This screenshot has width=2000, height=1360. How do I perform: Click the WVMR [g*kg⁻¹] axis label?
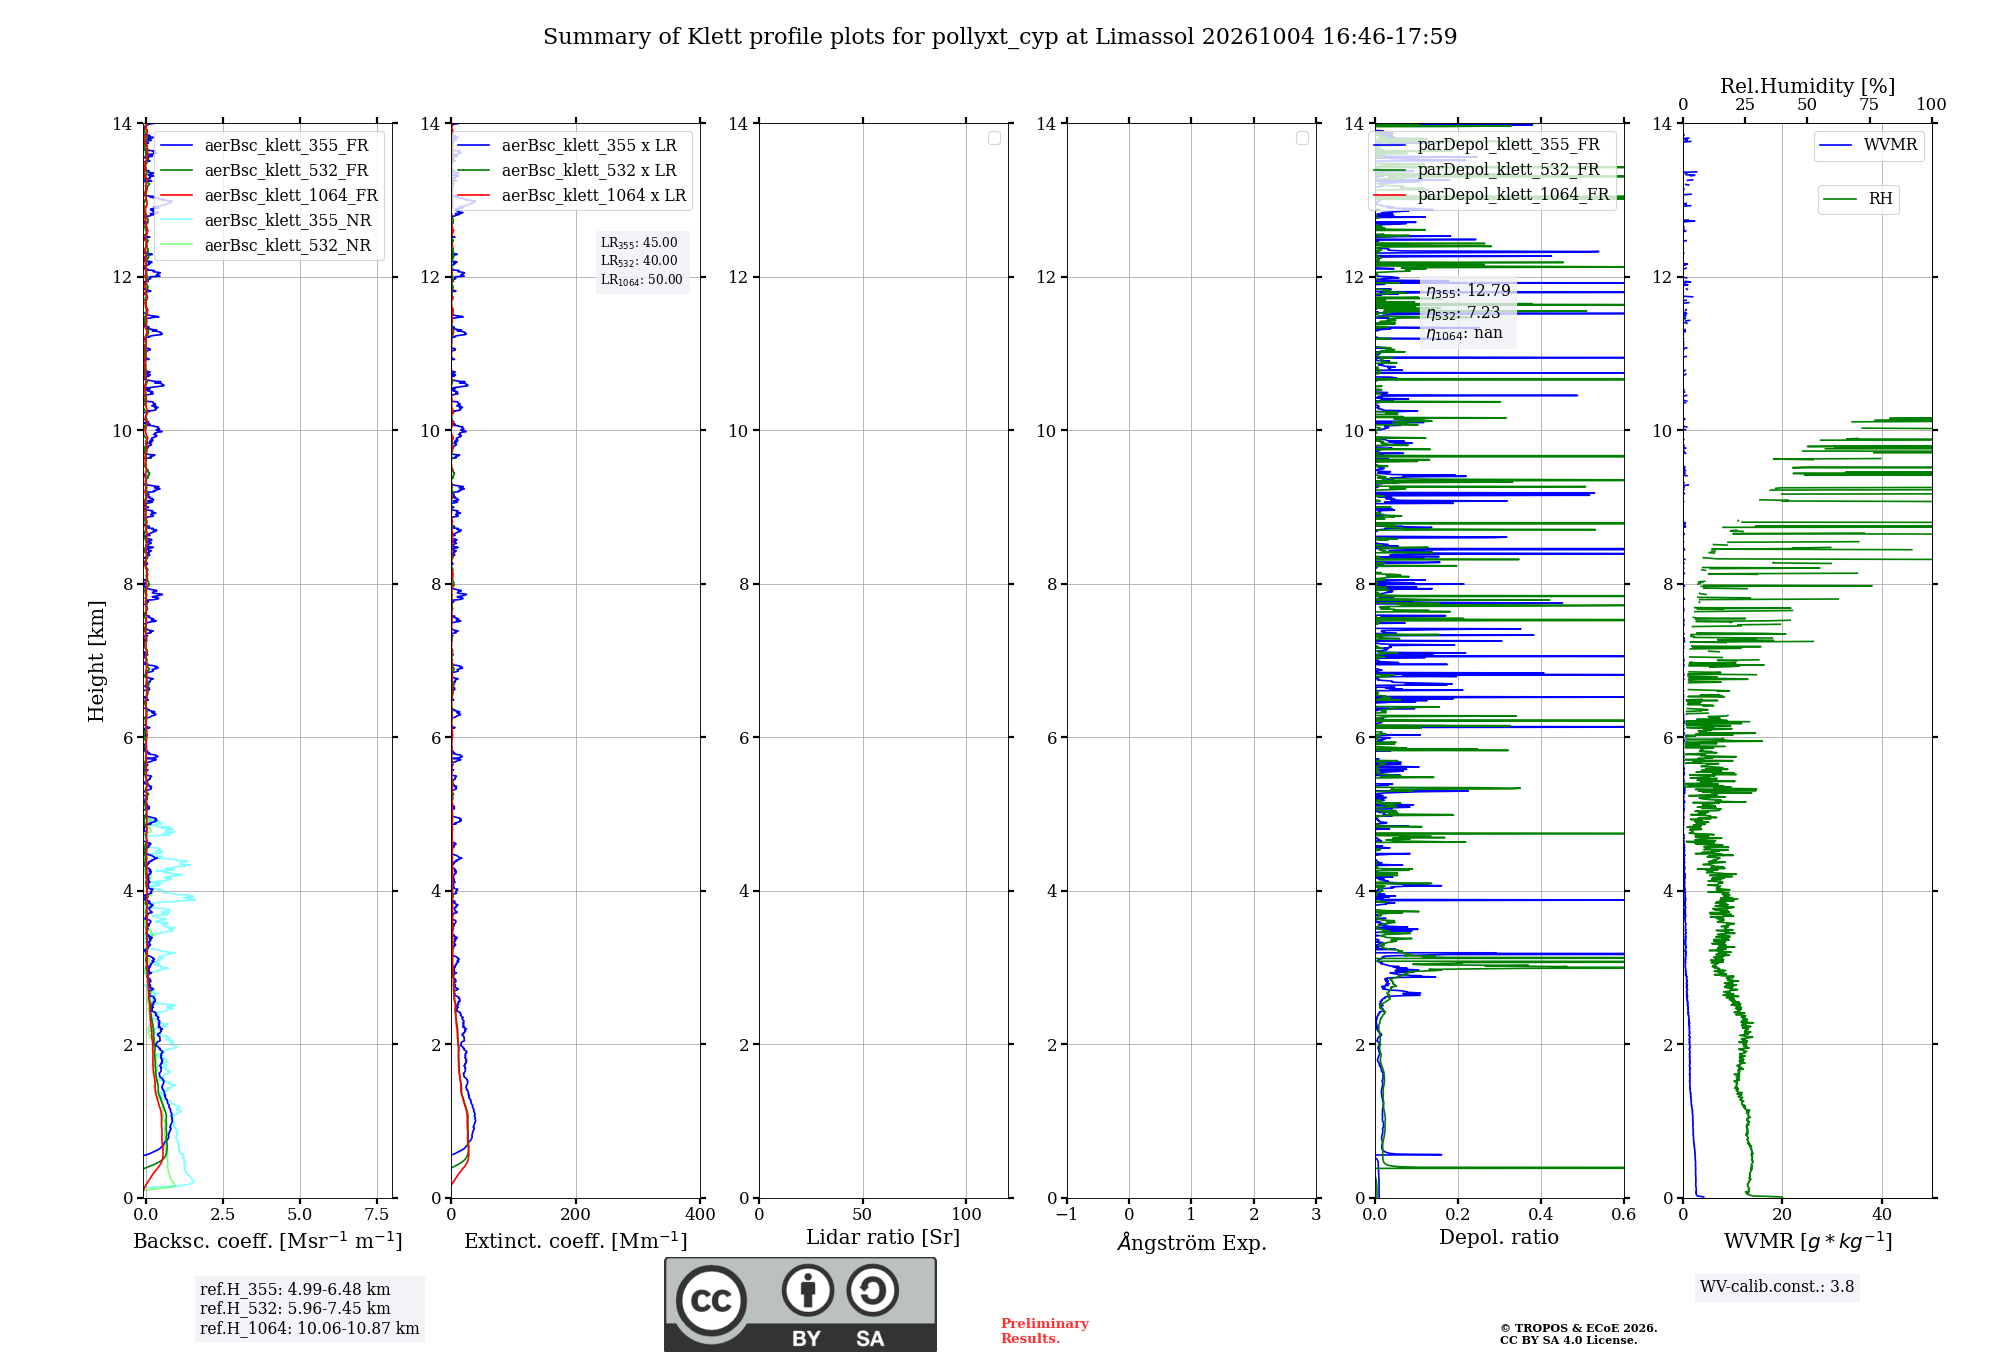point(1808,1241)
